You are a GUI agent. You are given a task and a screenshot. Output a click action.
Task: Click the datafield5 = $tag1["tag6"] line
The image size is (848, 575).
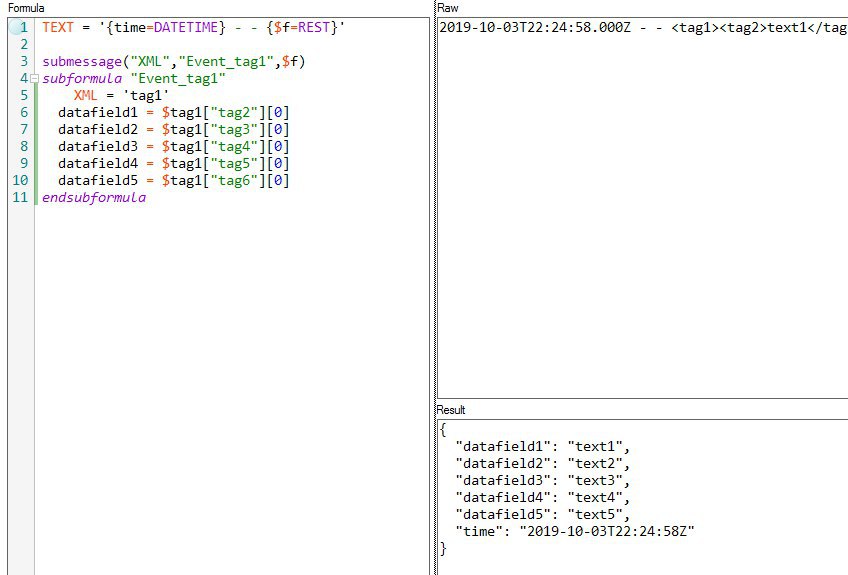click(x=174, y=180)
